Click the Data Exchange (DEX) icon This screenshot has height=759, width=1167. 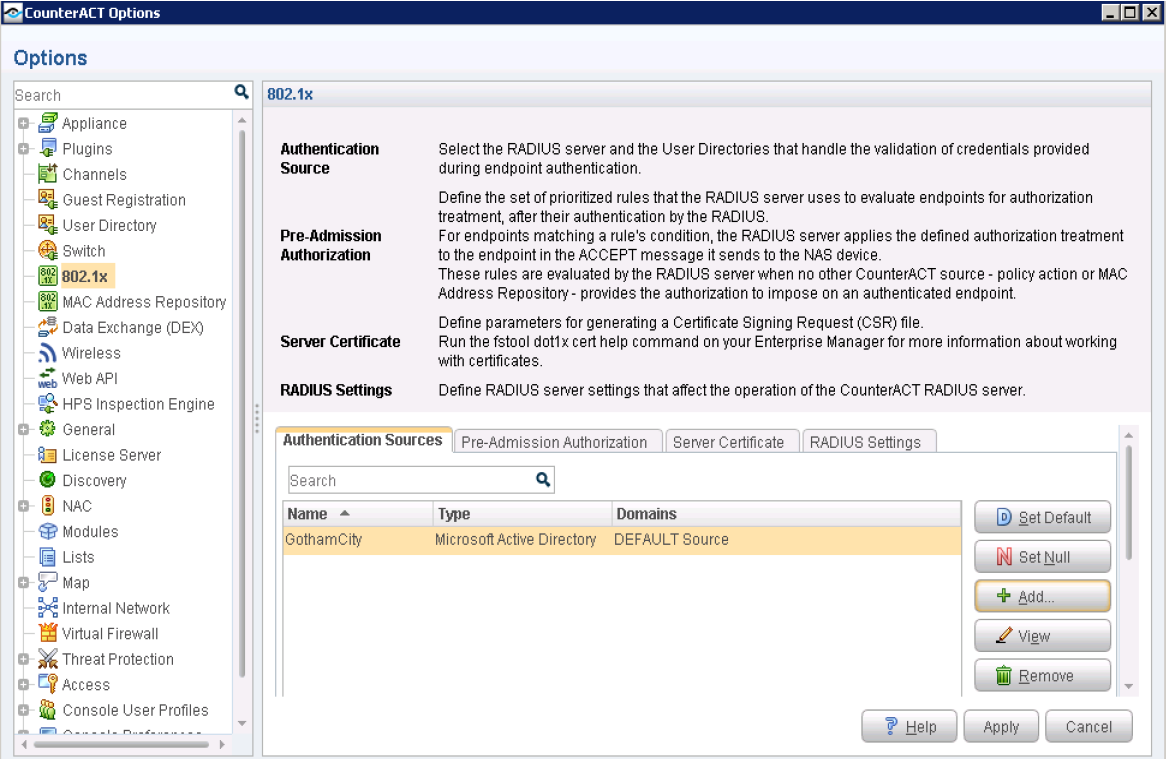tap(48, 327)
